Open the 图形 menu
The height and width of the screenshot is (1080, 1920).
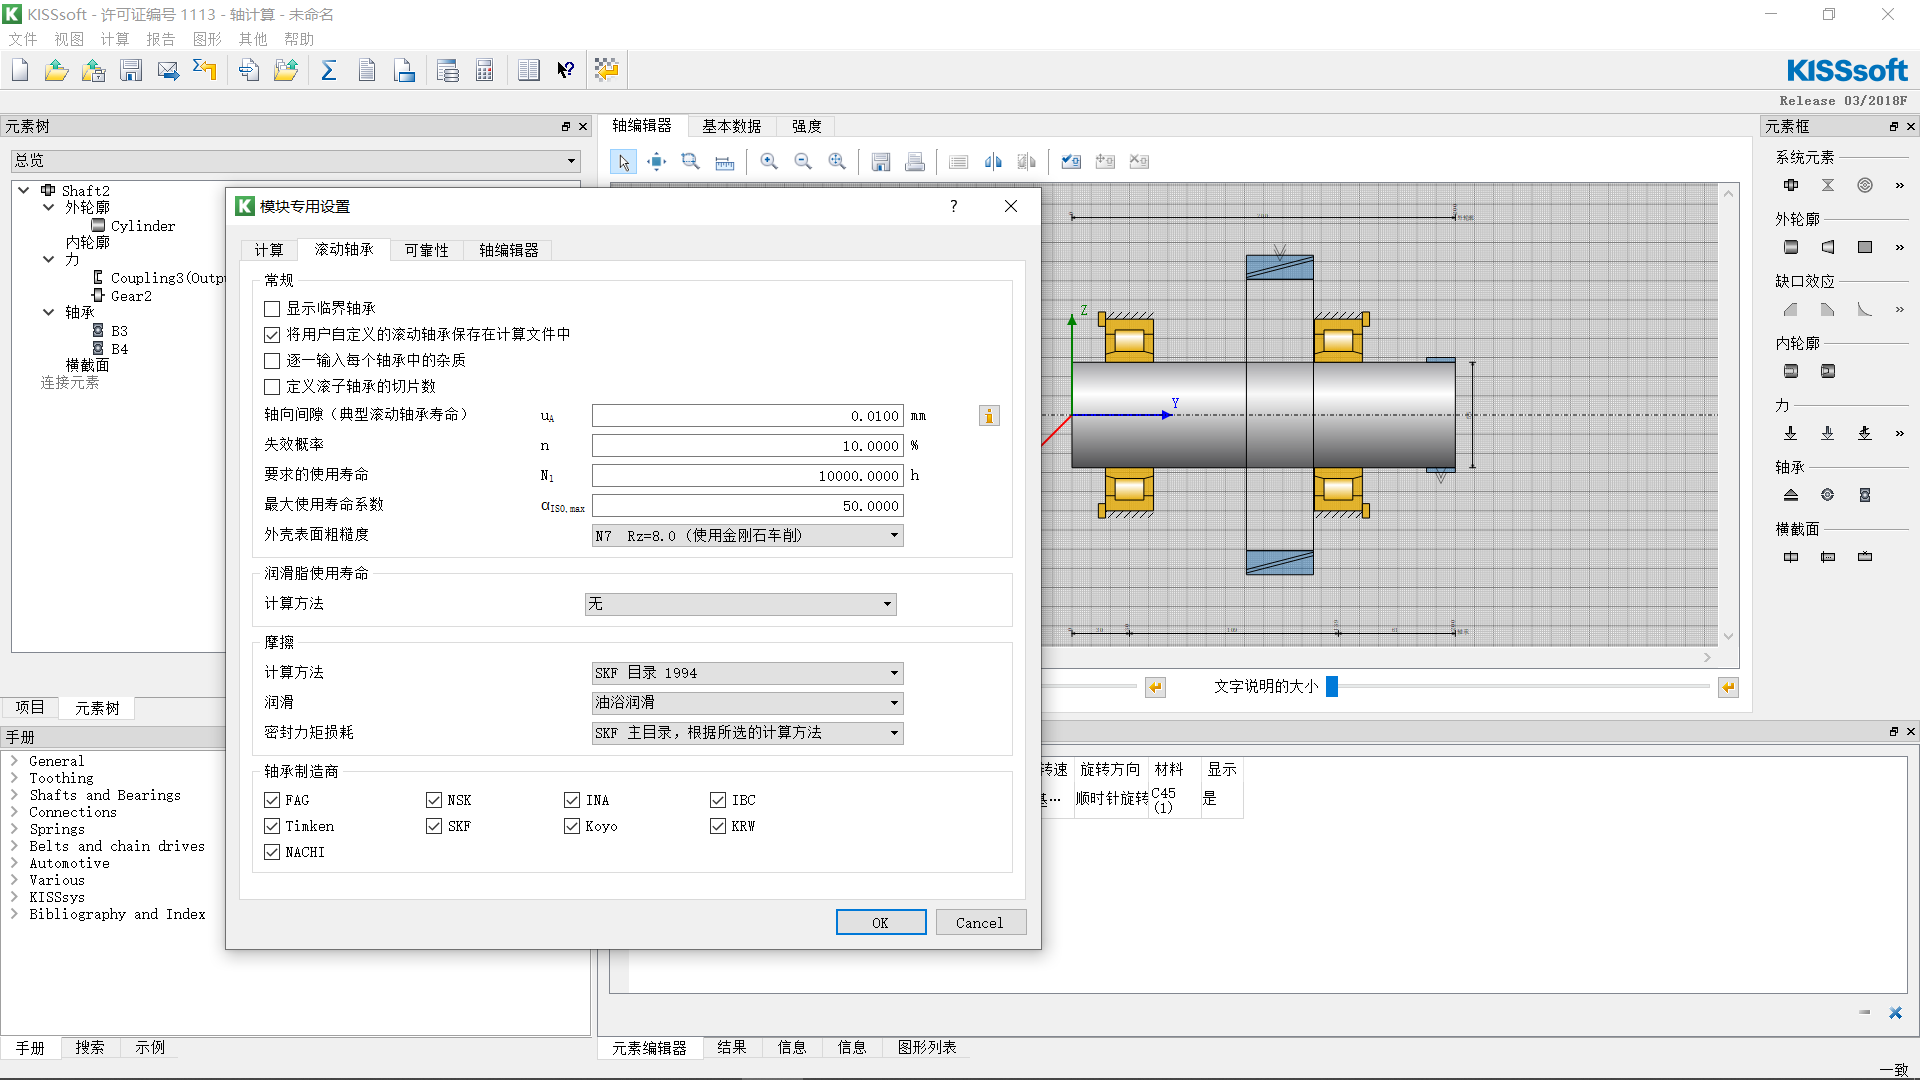coord(207,39)
